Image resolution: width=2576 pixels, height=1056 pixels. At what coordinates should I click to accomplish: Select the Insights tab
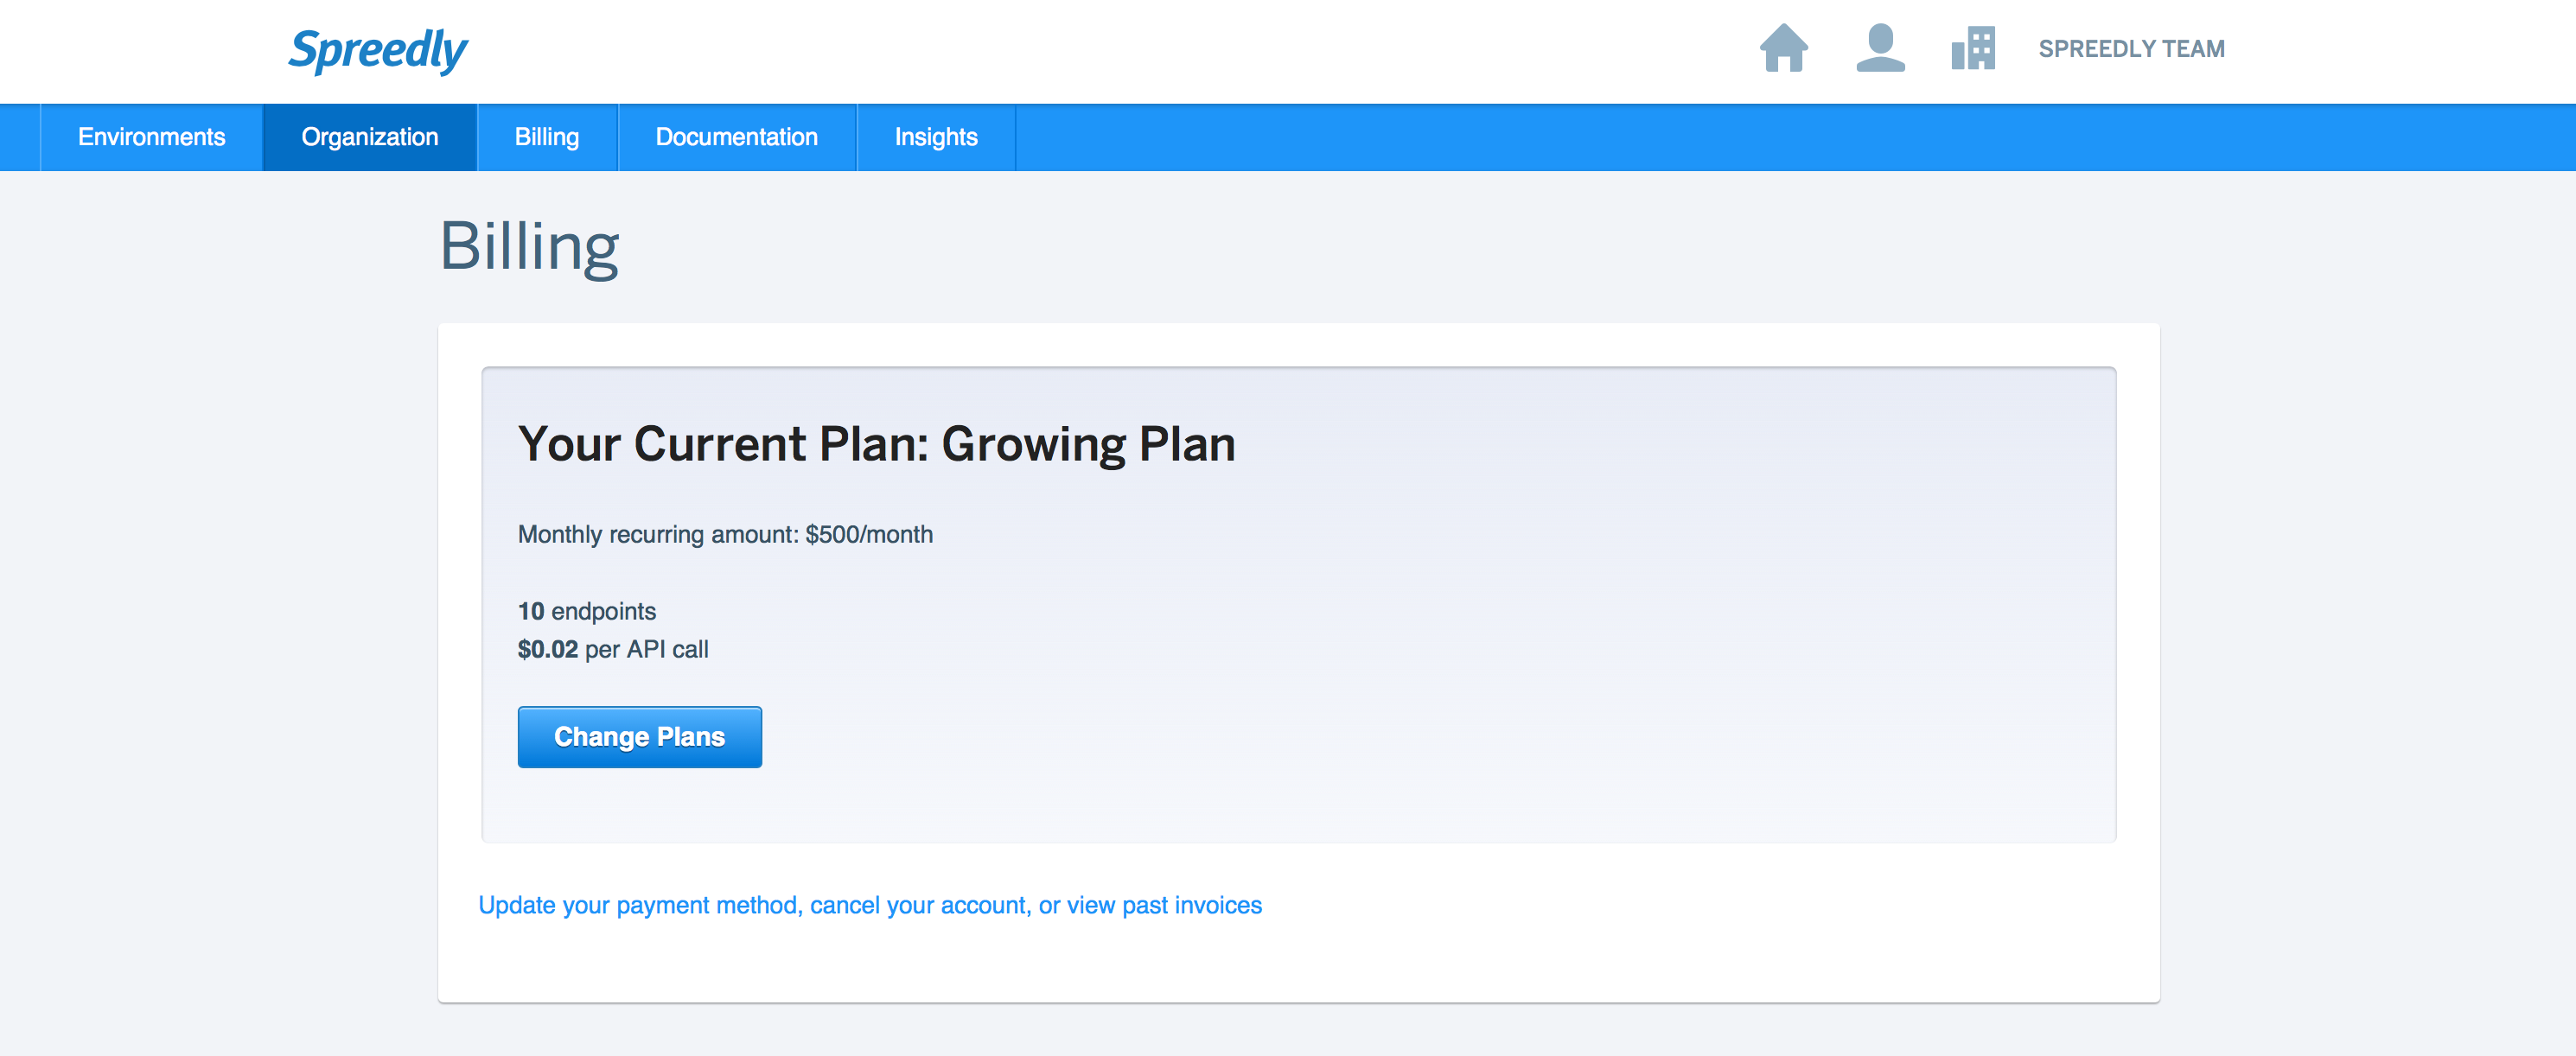click(x=936, y=137)
